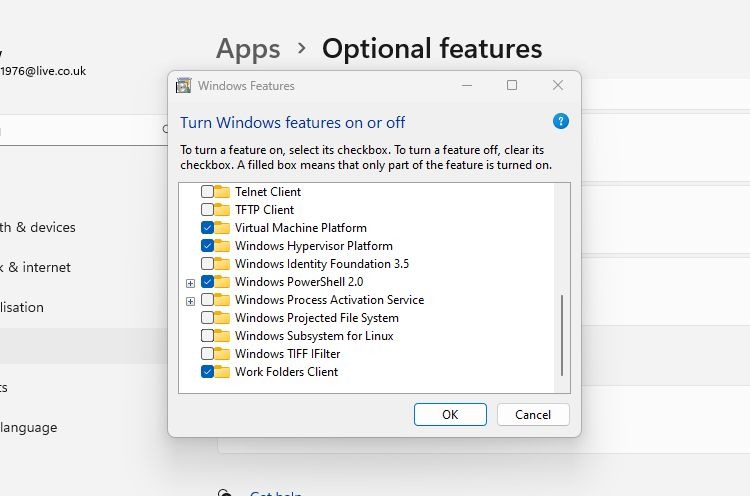750x496 pixels.
Task: Click the Windows Hypervisor Platform folder icon
Action: [x=222, y=246]
